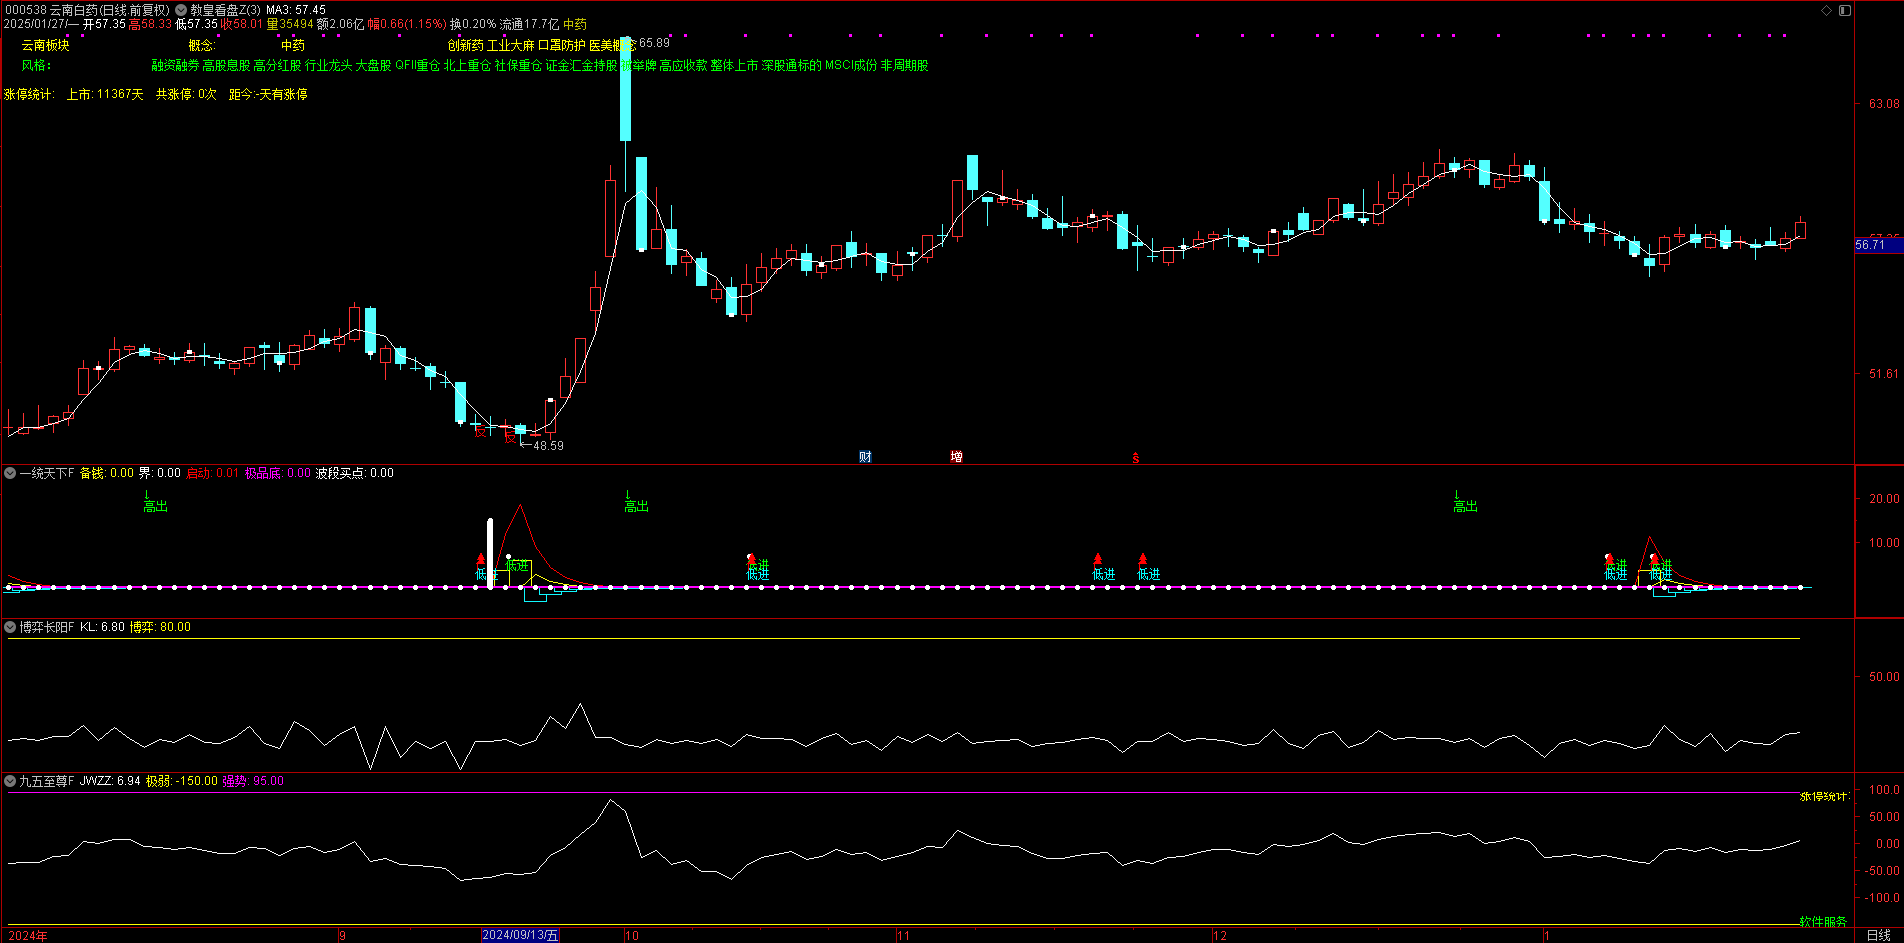Click the 20.00 scale label in 一统天下F panel
Screen dimensions: 1904x943
coord(1884,499)
